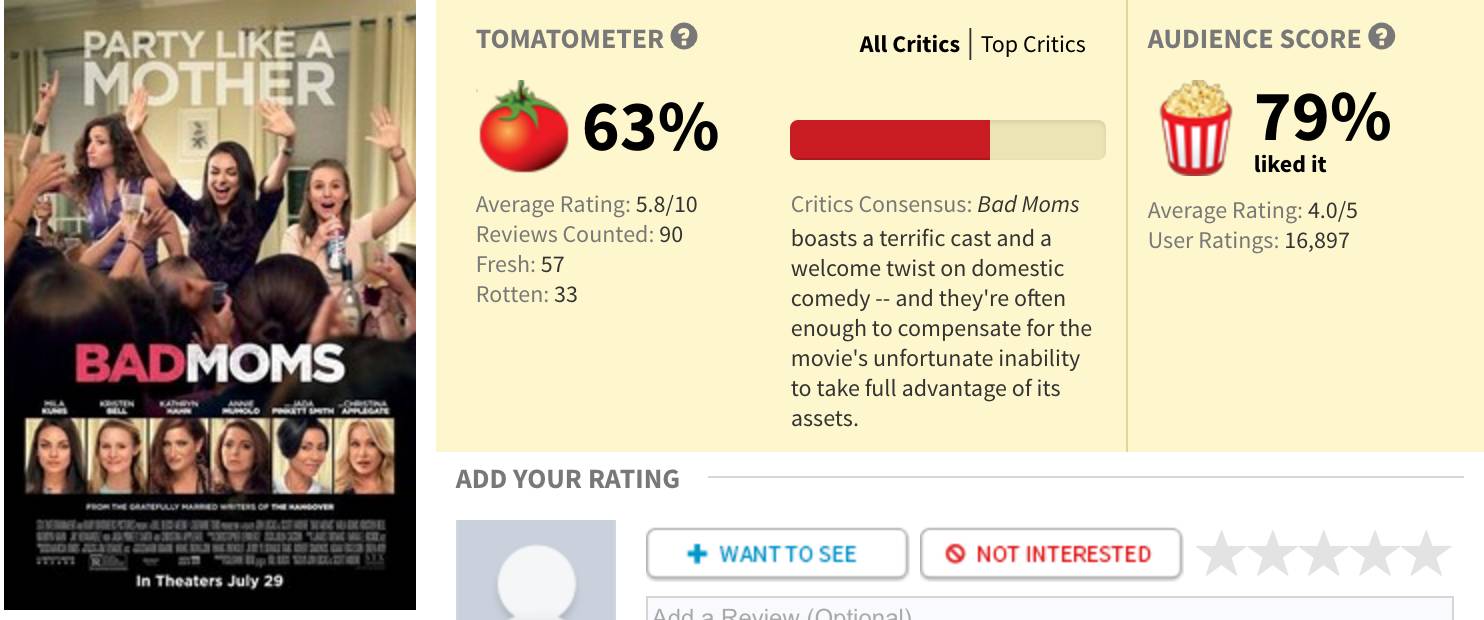1484x620 pixels.
Task: Switch to the All Critics tab
Action: 909,44
